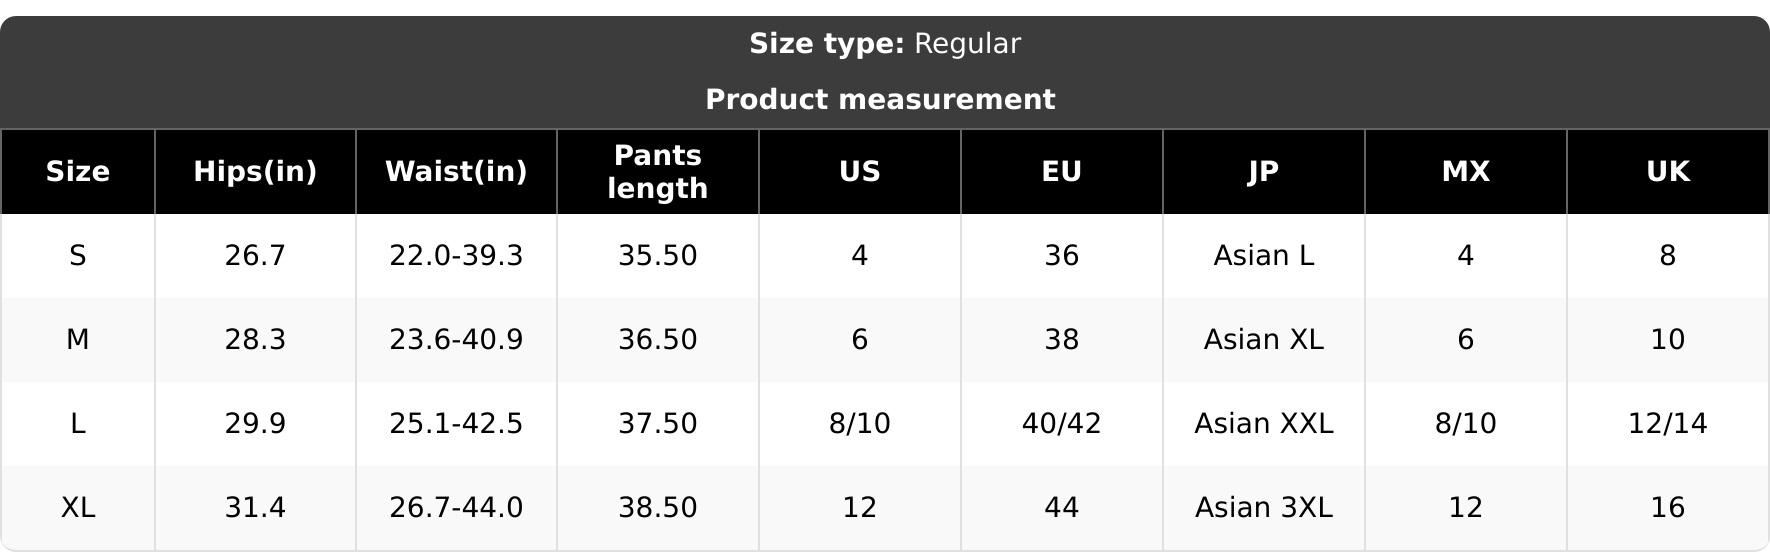Click waist value 22.0-39.3
The height and width of the screenshot is (552, 1770).
click(x=456, y=256)
